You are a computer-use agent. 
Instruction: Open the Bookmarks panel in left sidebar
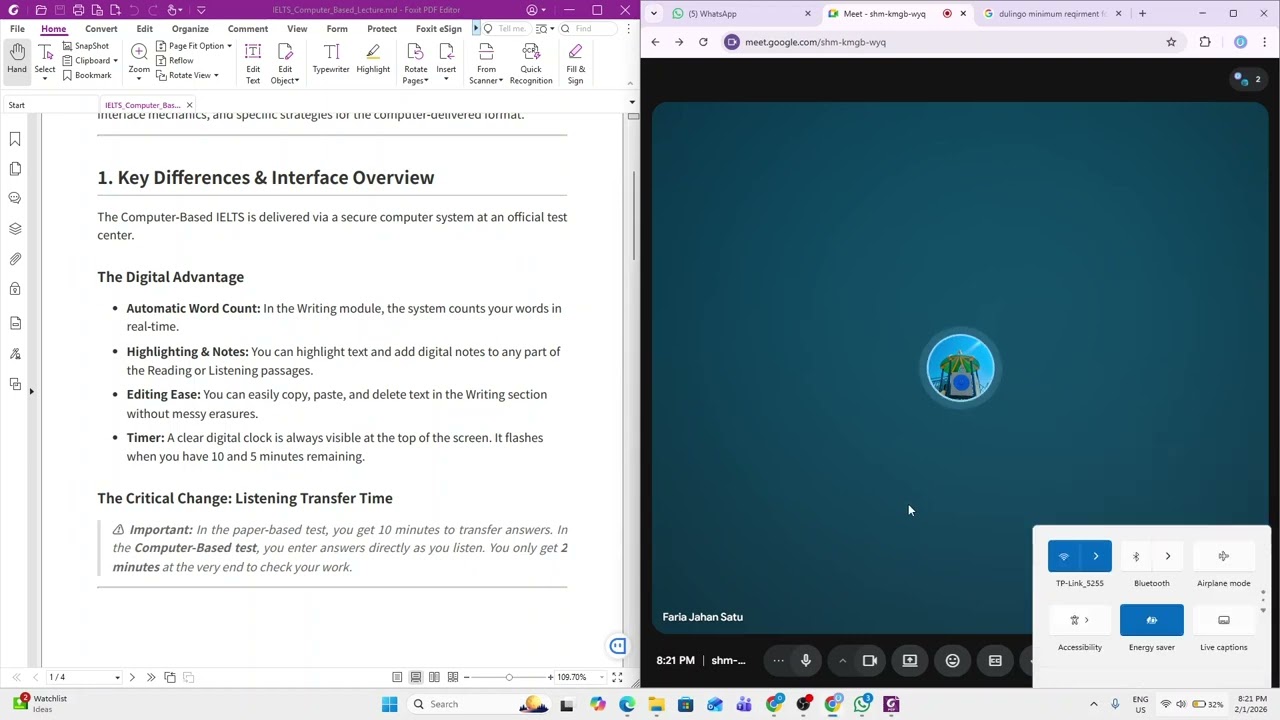15,140
